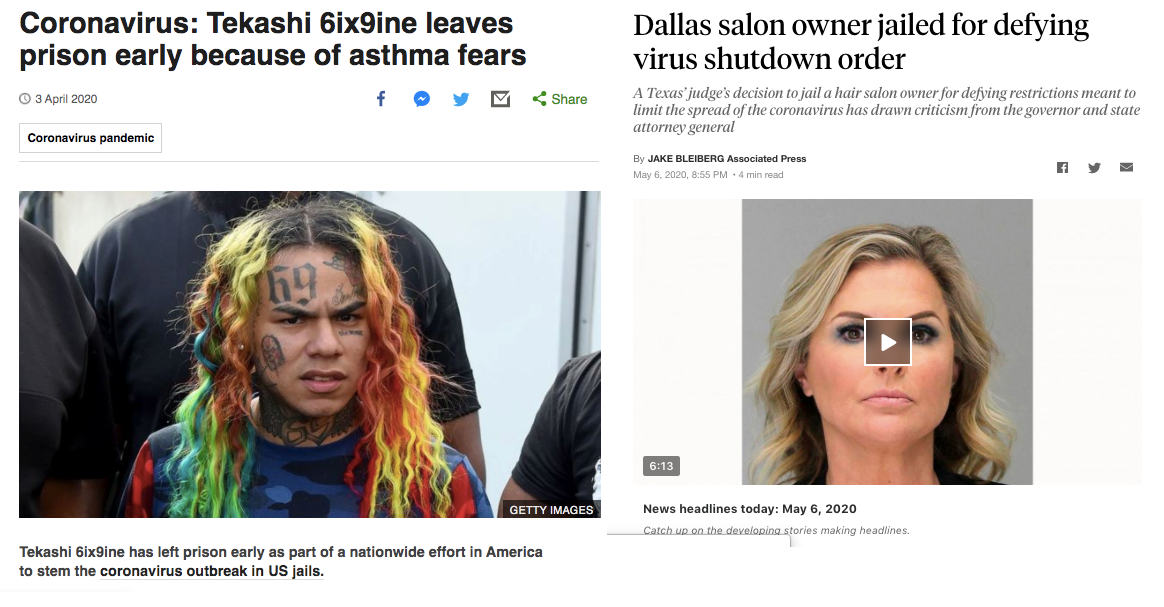Email the Dallas salon owner story
This screenshot has height=607, width=1164.
1126,167
